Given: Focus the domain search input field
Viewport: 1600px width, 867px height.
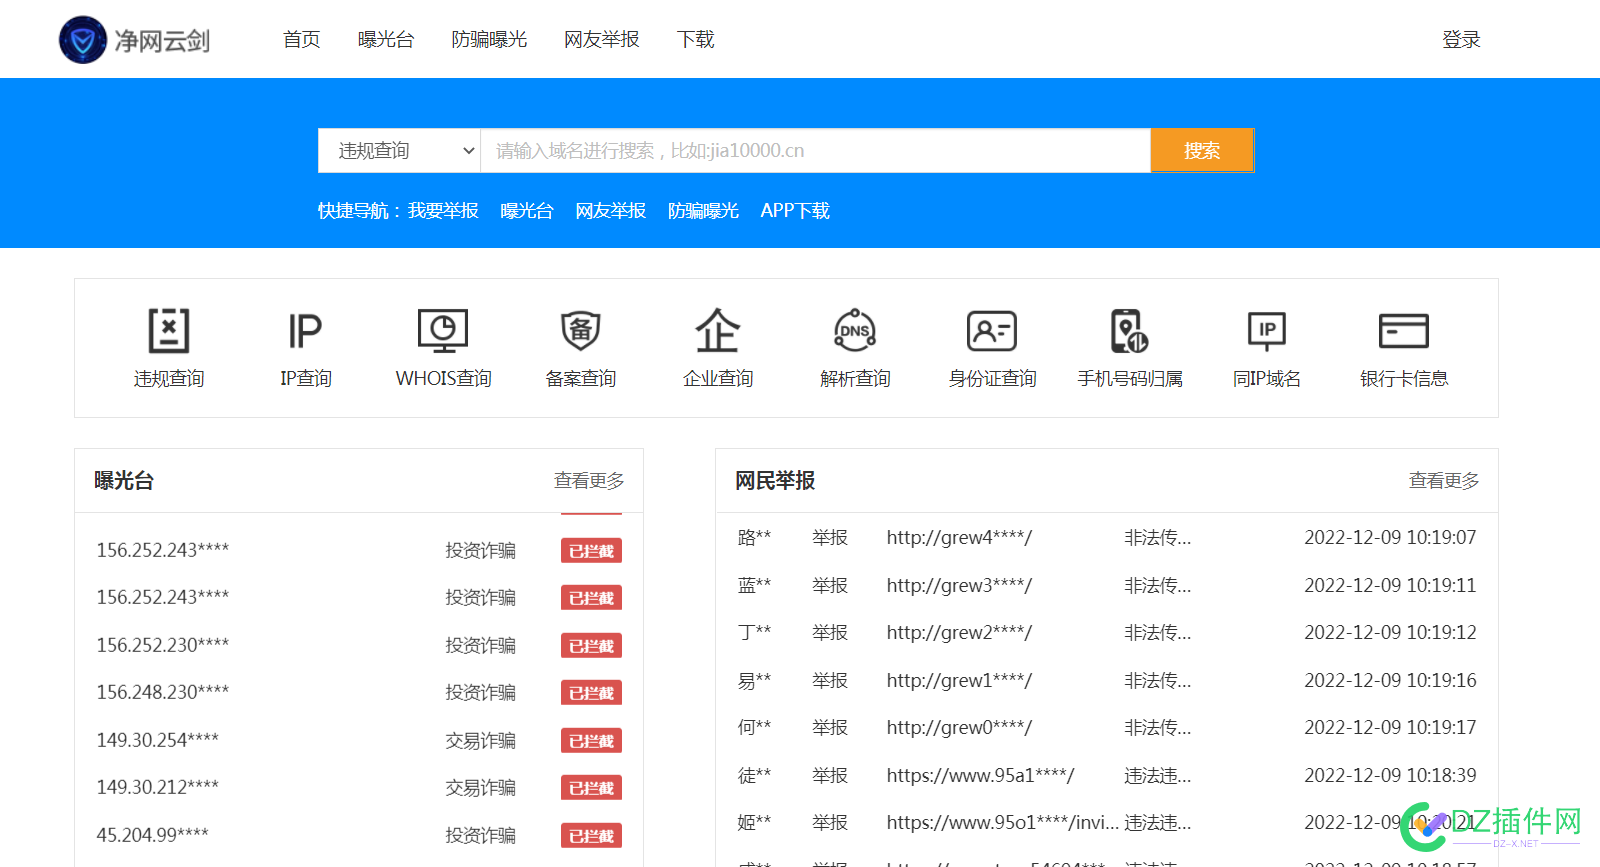Looking at the screenshot, I should (816, 151).
